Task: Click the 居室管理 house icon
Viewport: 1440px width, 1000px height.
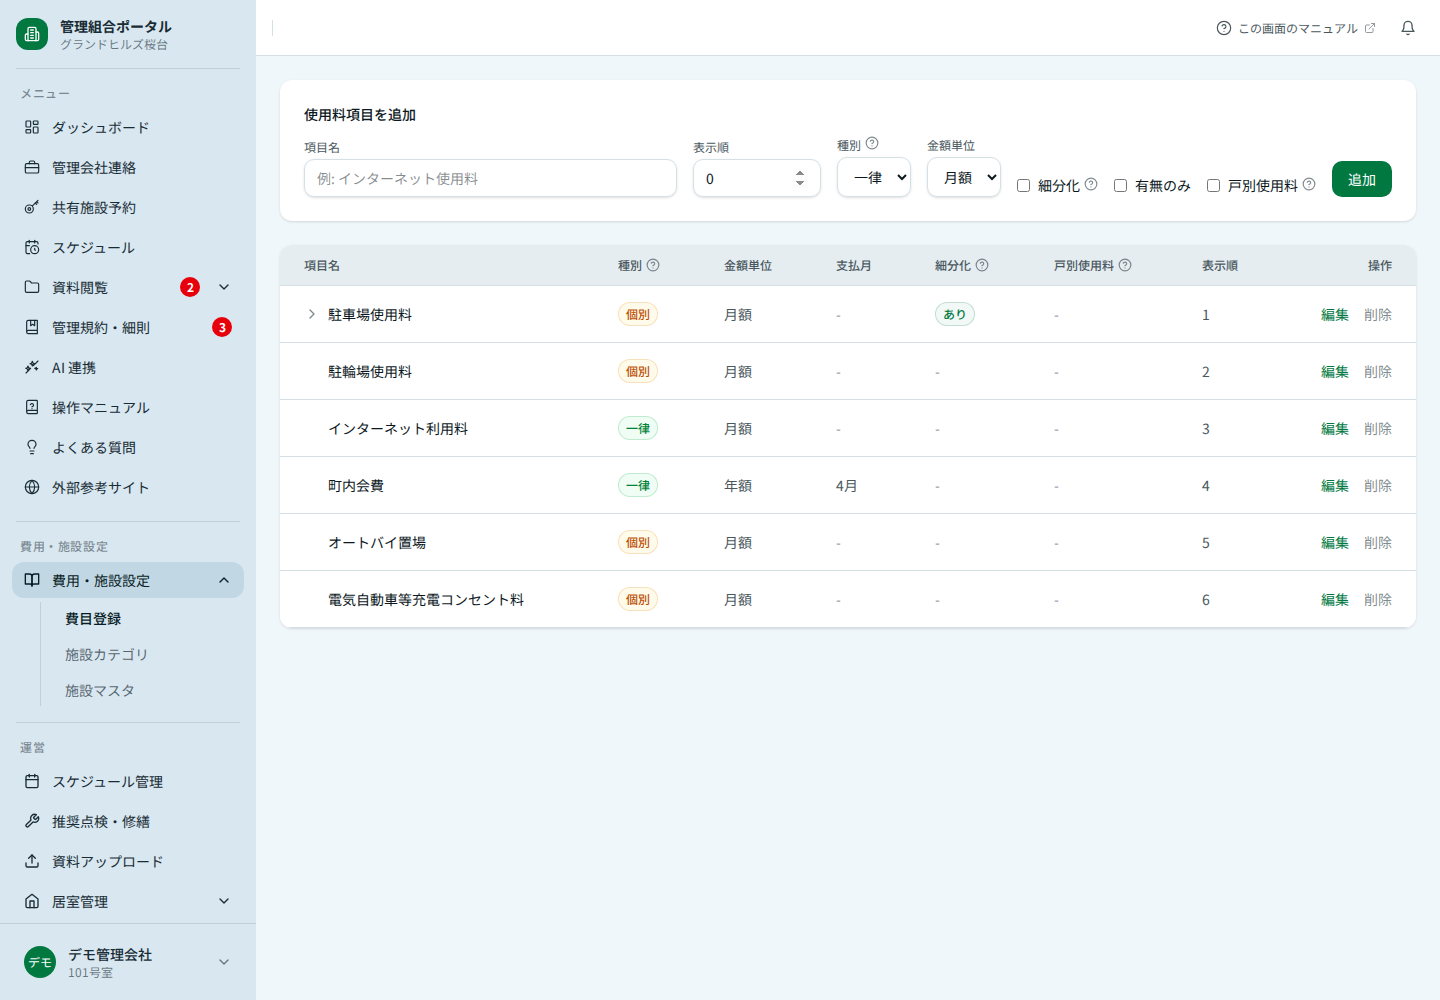Action: click(x=32, y=901)
